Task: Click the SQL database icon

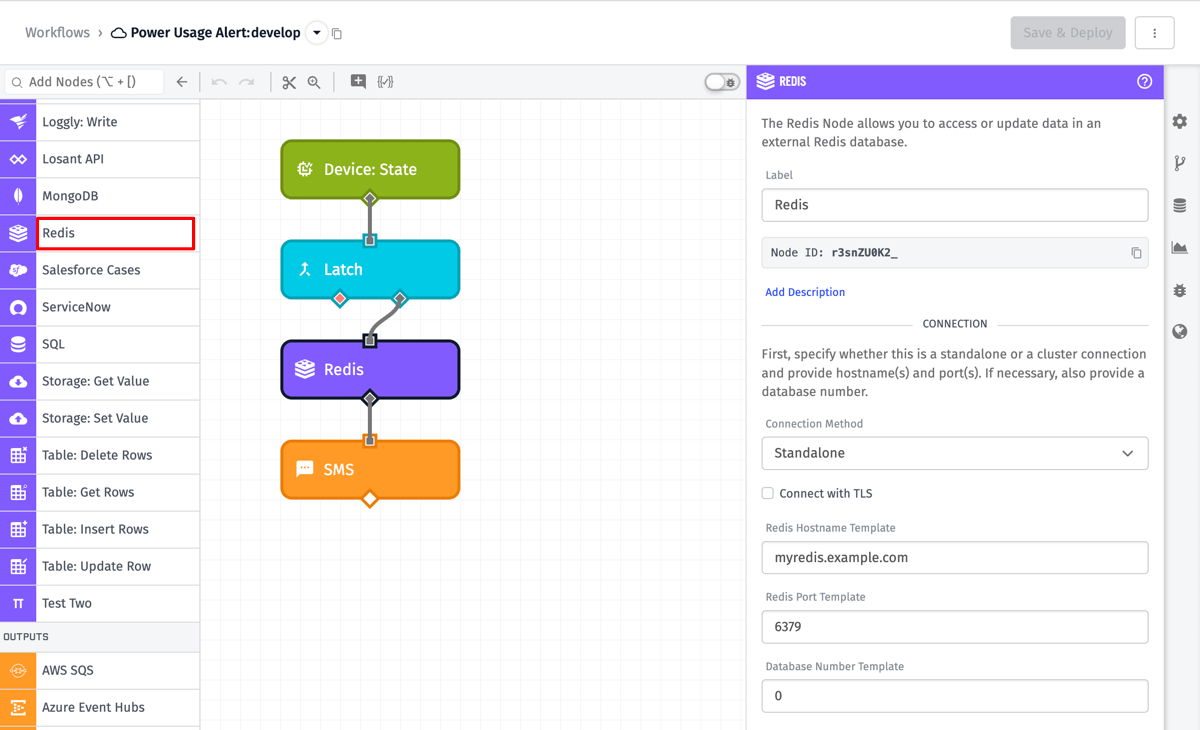Action: pos(18,344)
